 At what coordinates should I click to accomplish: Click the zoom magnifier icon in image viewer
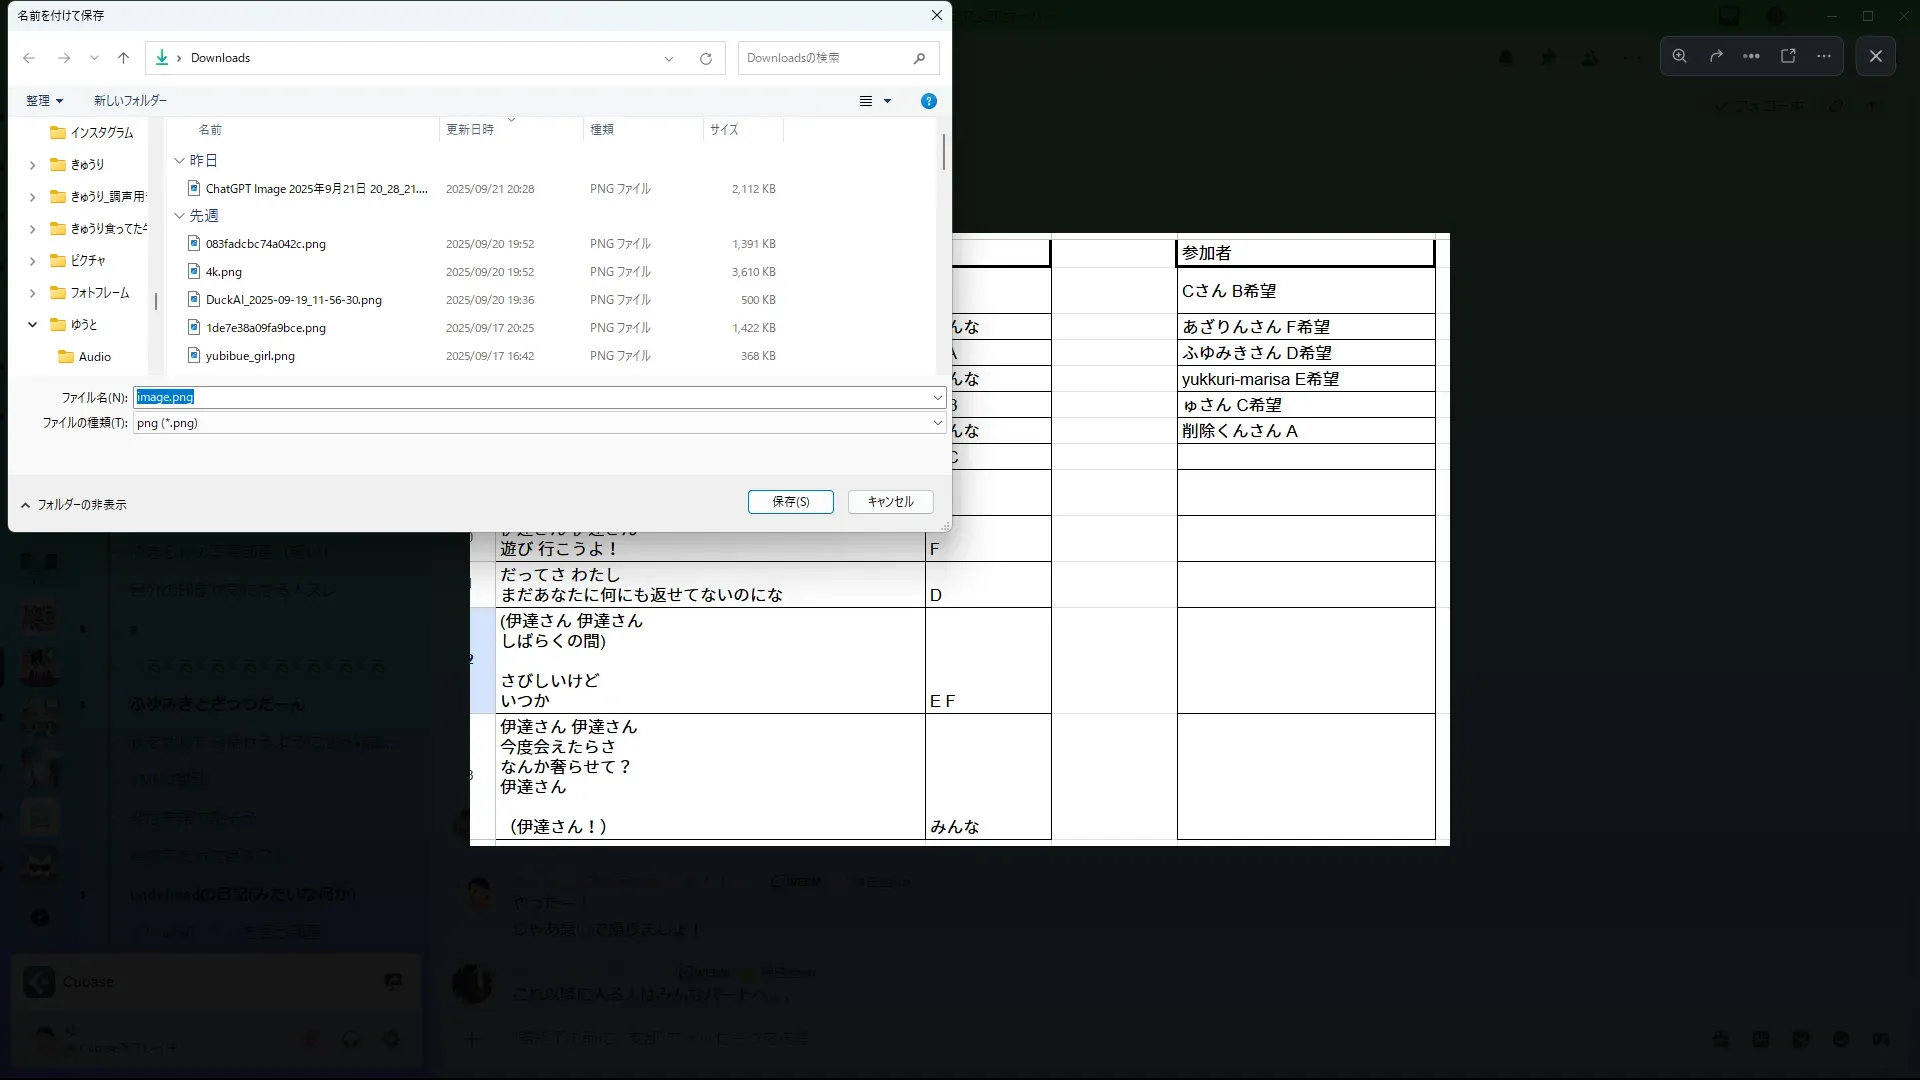click(1680, 56)
